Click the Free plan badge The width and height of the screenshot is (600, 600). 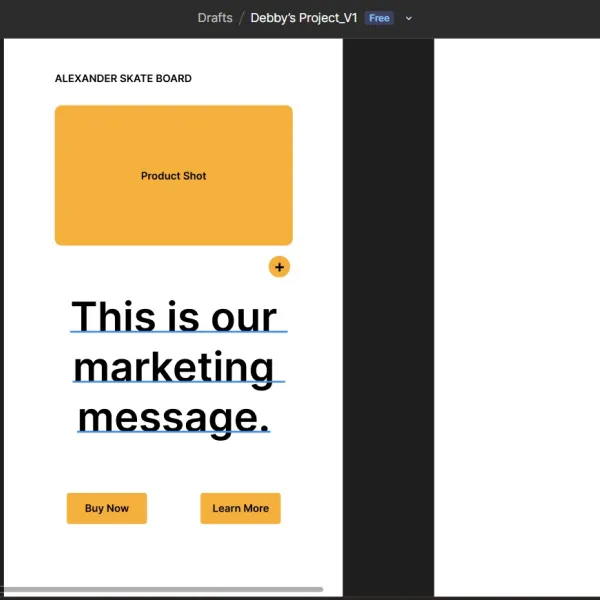coord(379,18)
